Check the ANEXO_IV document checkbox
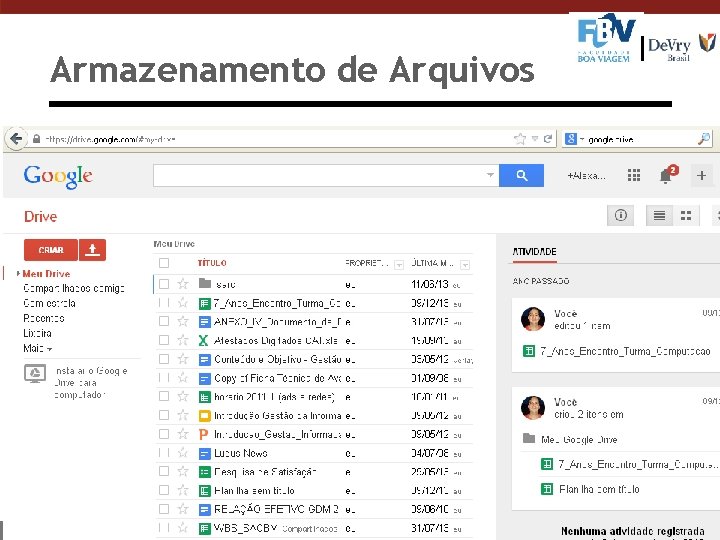Screen dimensions: 720x540 pos(164,321)
